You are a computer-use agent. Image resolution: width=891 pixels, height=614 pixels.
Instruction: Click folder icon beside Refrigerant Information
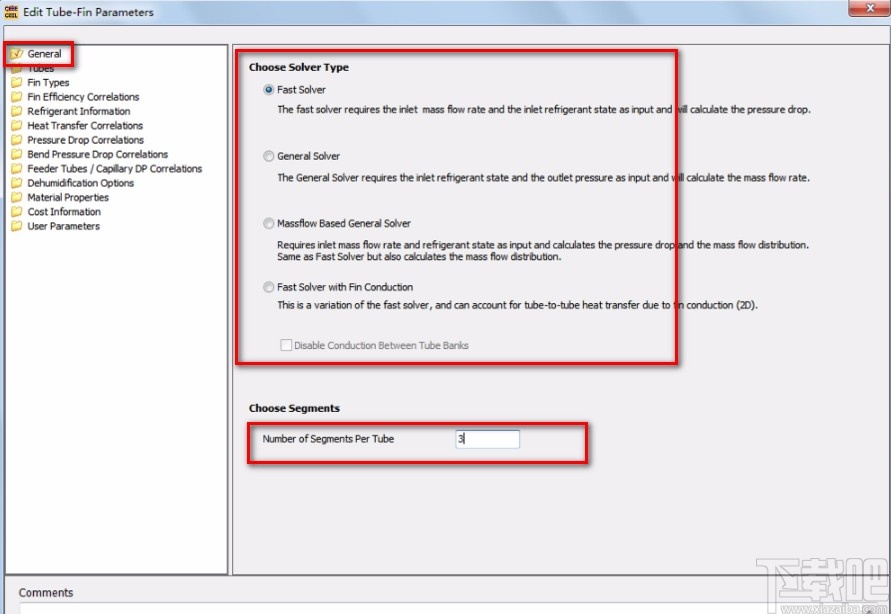point(17,111)
